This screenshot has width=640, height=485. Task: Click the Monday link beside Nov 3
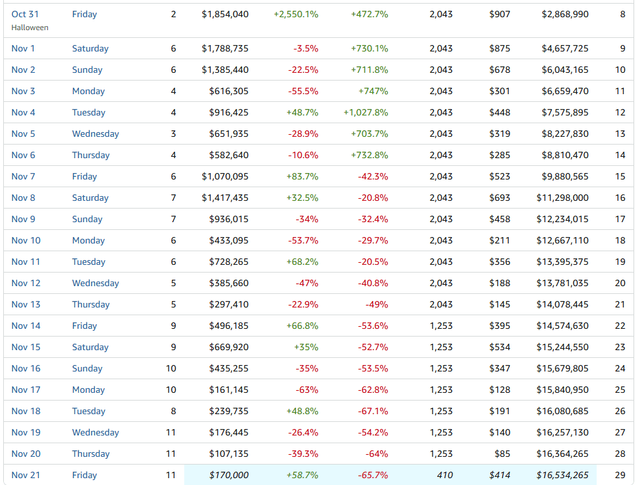click(x=88, y=91)
